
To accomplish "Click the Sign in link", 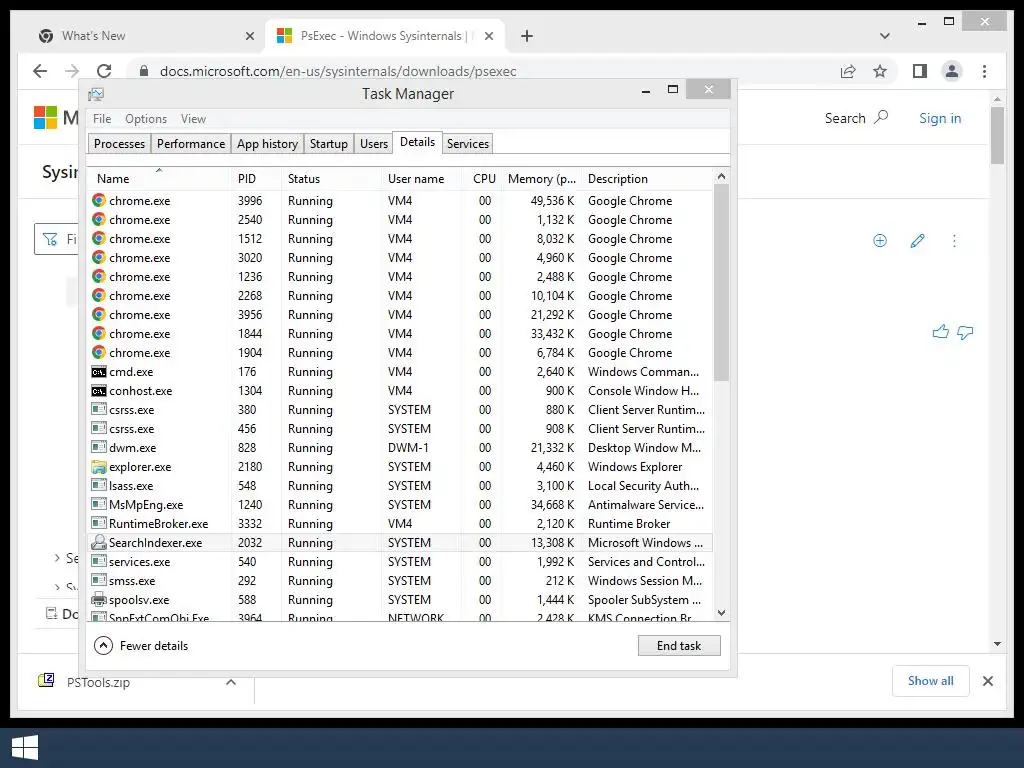I will 940,118.
